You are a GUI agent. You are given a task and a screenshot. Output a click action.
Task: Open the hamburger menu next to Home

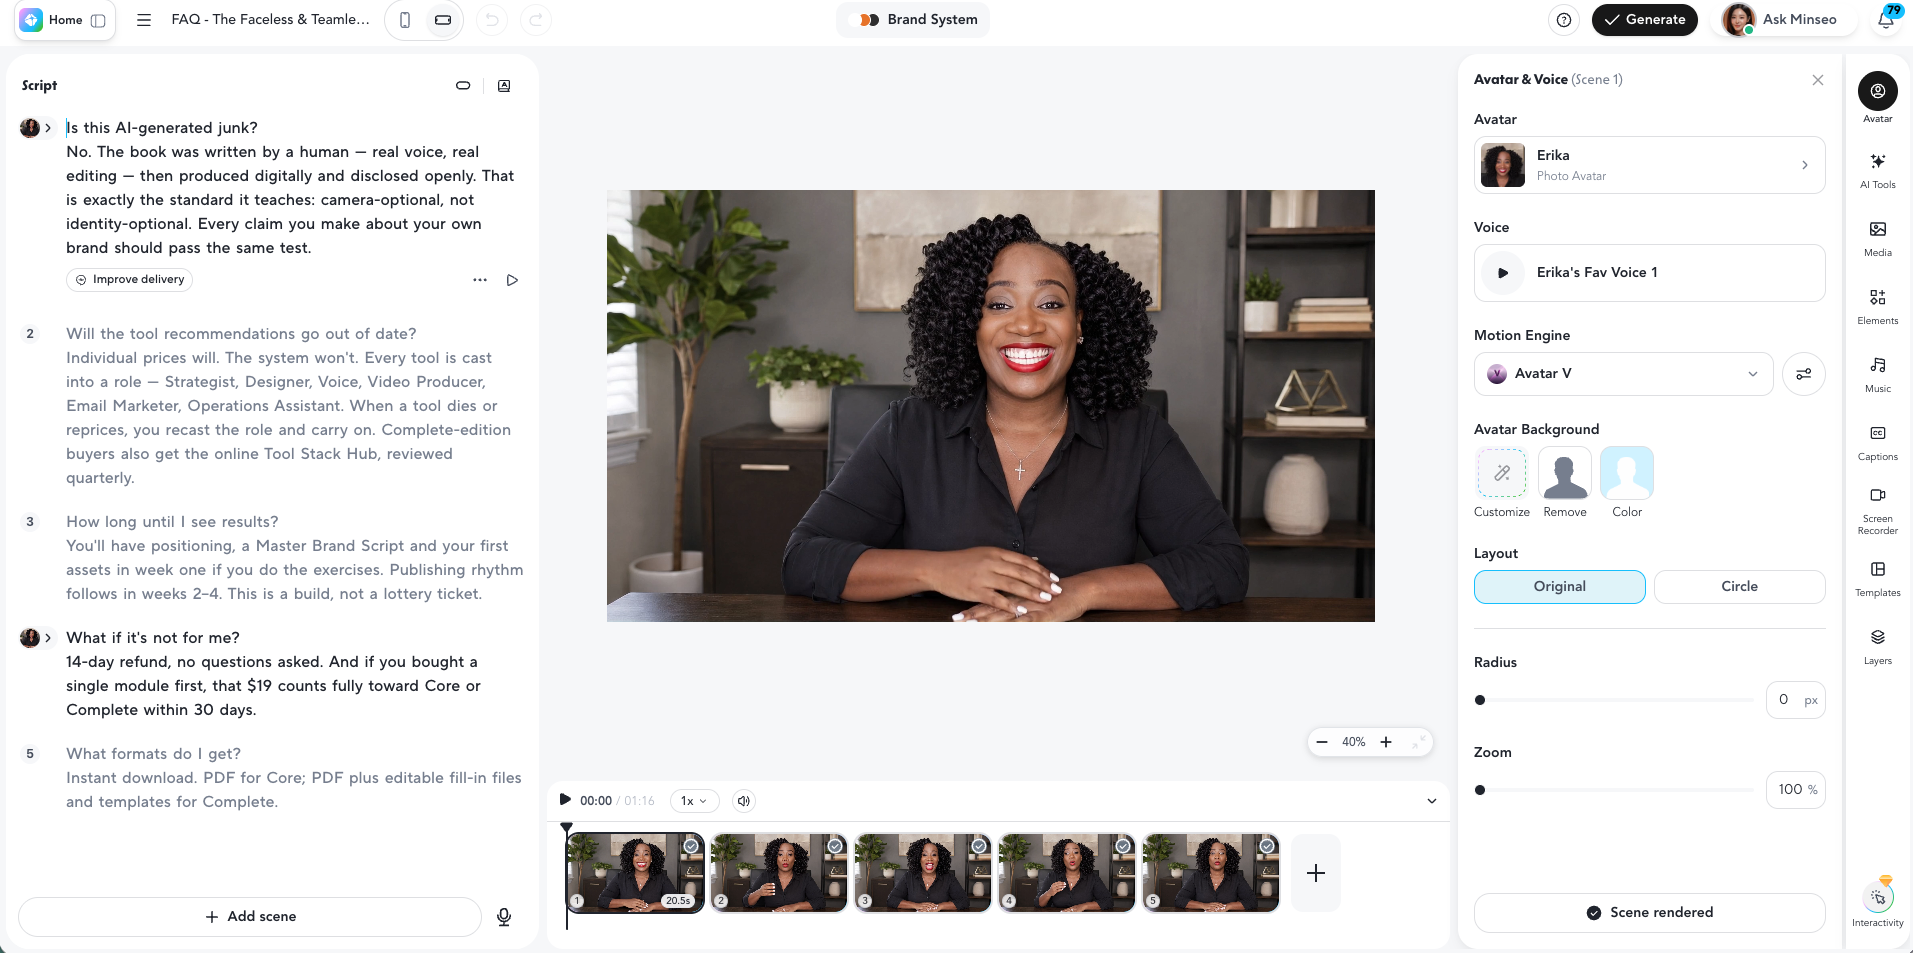[x=144, y=20]
